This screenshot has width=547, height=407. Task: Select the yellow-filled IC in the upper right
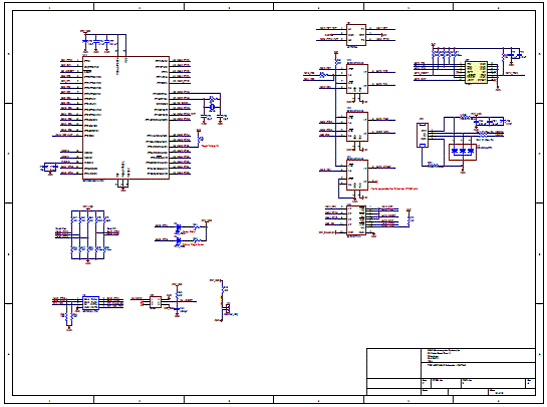[x=476, y=73]
